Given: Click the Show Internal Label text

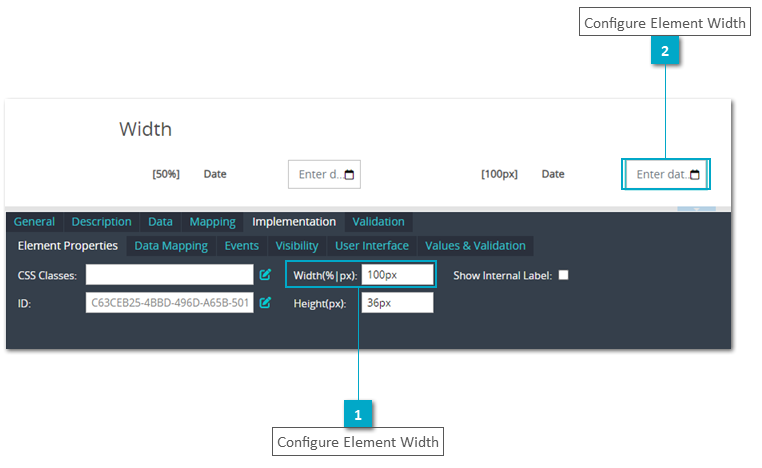Looking at the screenshot, I should 502,276.
